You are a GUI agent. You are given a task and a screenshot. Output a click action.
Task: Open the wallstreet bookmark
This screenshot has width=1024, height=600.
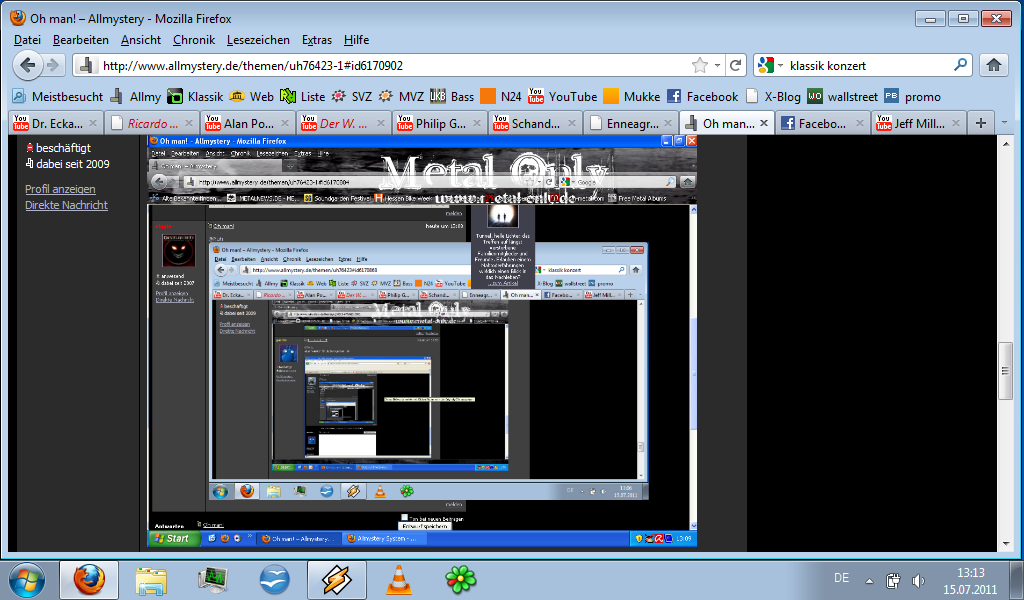[x=842, y=97]
